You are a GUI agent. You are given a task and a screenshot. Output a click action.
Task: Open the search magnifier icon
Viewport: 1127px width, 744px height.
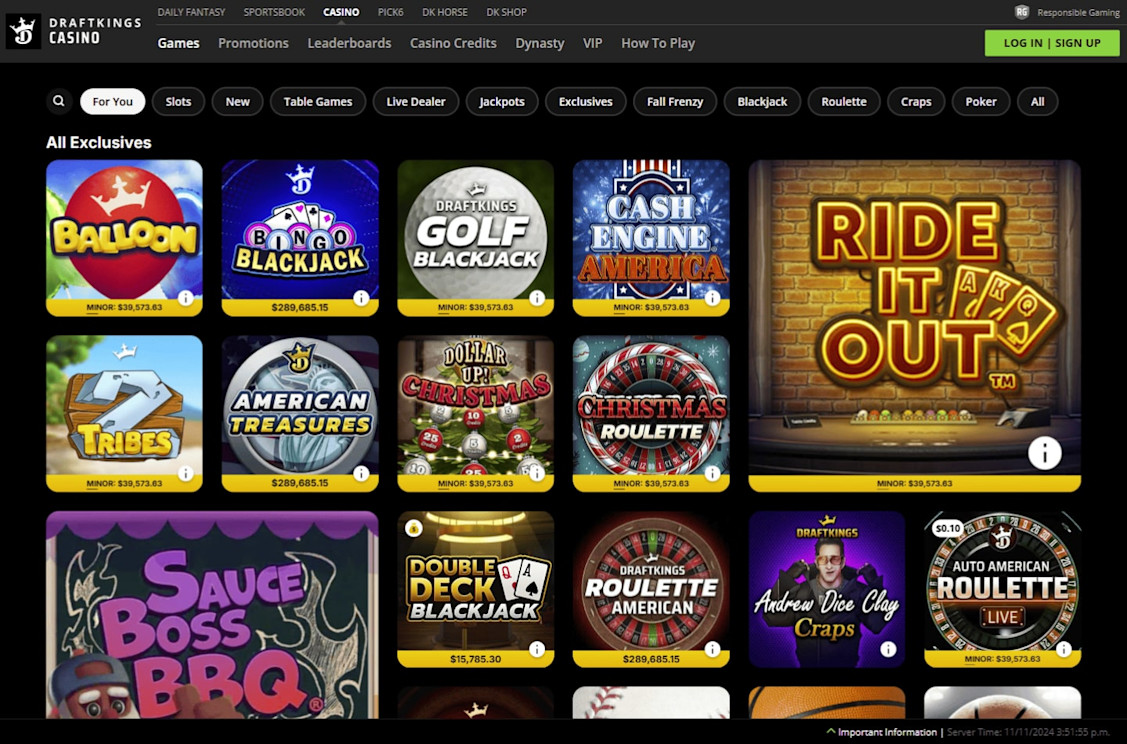[x=59, y=101]
